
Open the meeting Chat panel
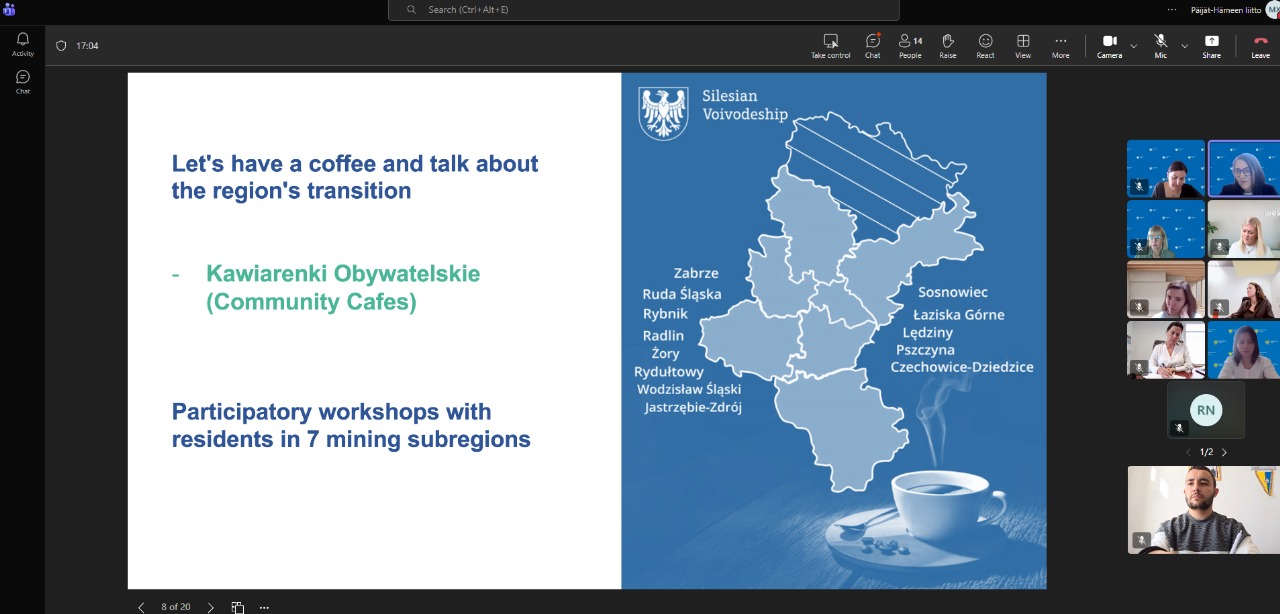tap(872, 45)
